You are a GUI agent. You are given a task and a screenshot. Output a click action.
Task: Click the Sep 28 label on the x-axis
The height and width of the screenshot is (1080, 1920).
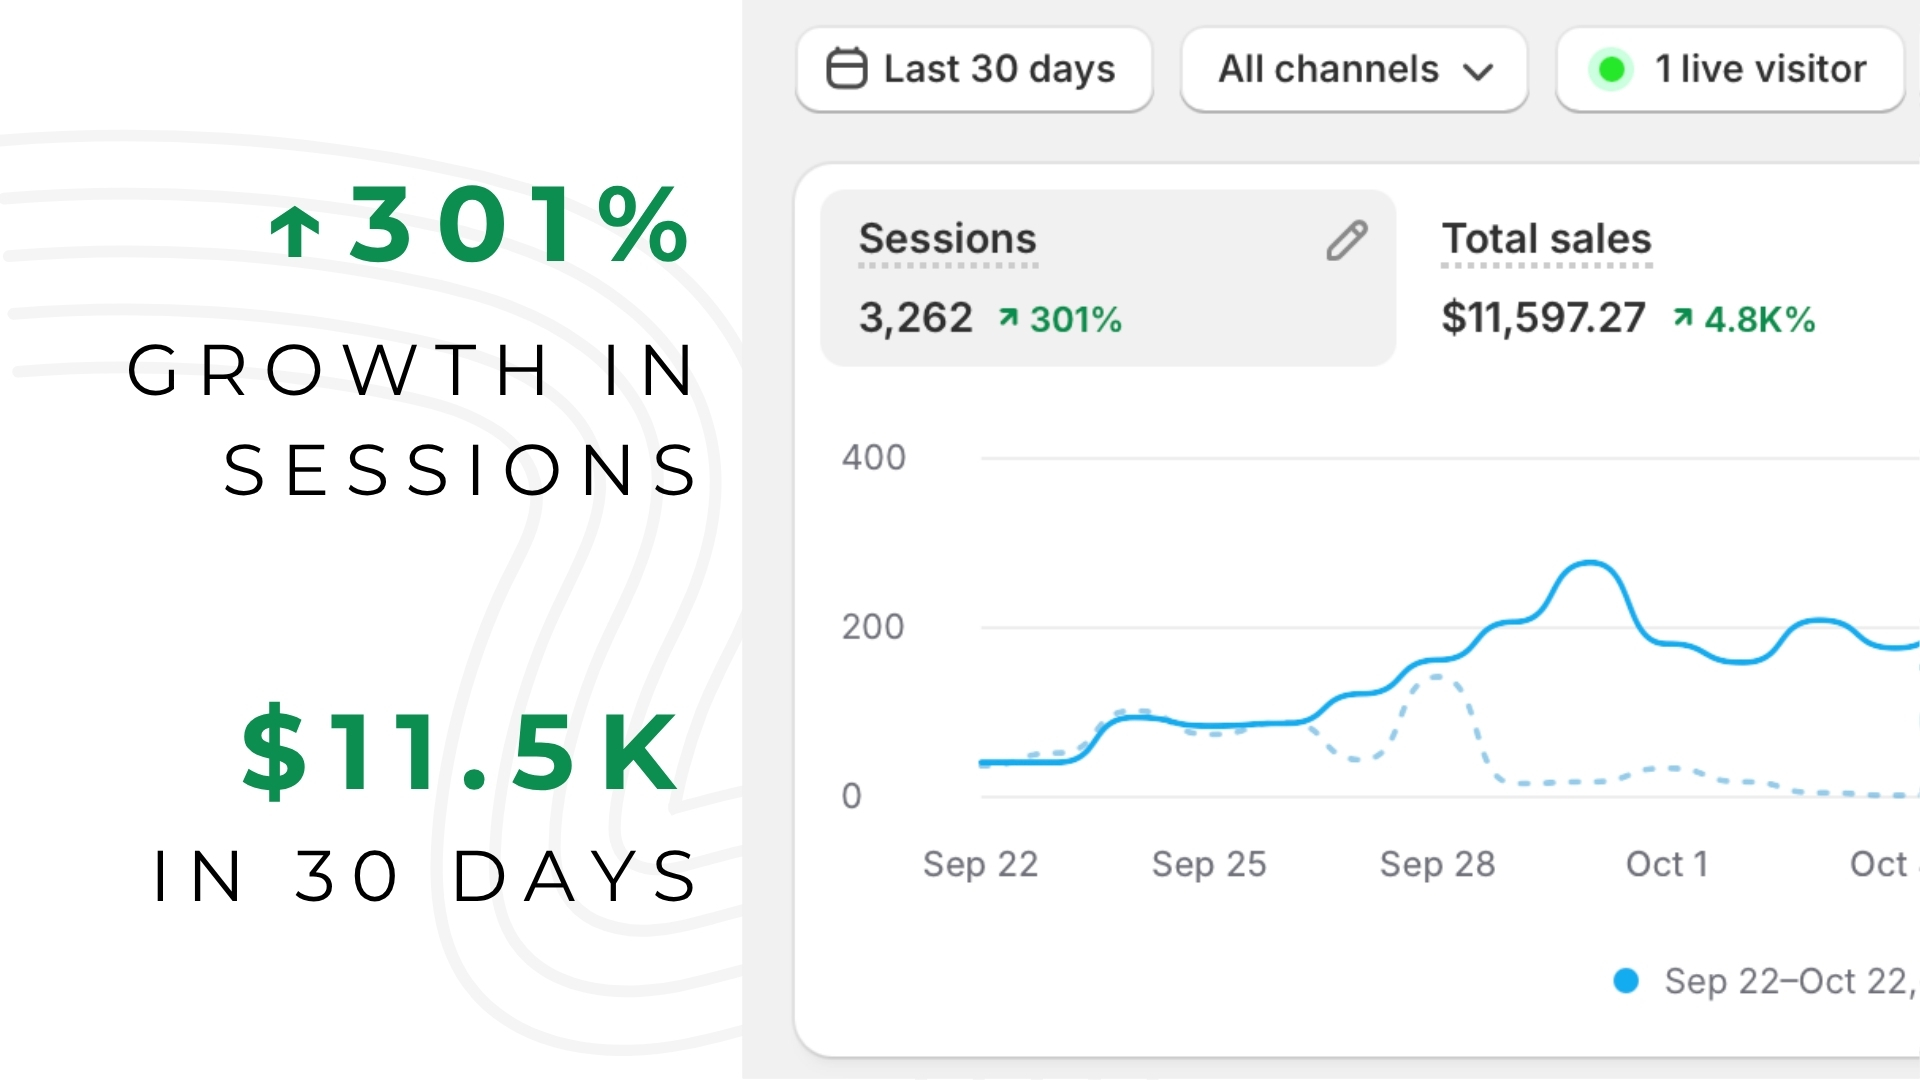pyautogui.click(x=1437, y=864)
